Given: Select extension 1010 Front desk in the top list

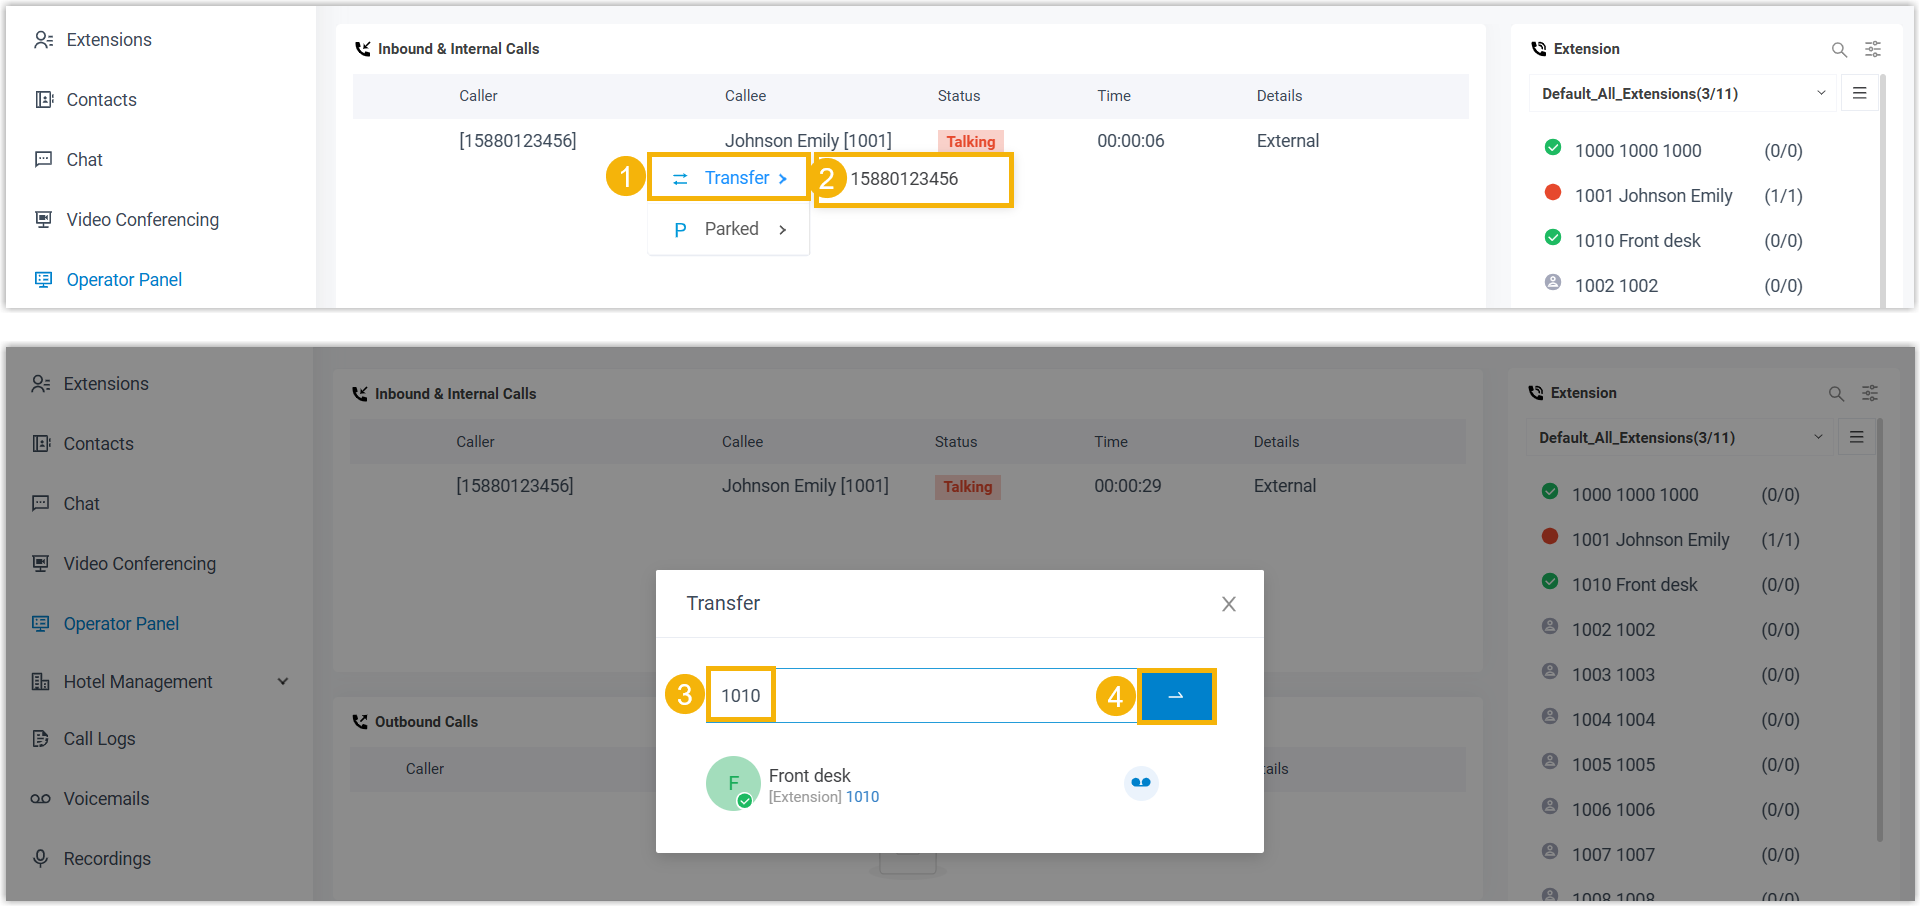Looking at the screenshot, I should point(1637,241).
